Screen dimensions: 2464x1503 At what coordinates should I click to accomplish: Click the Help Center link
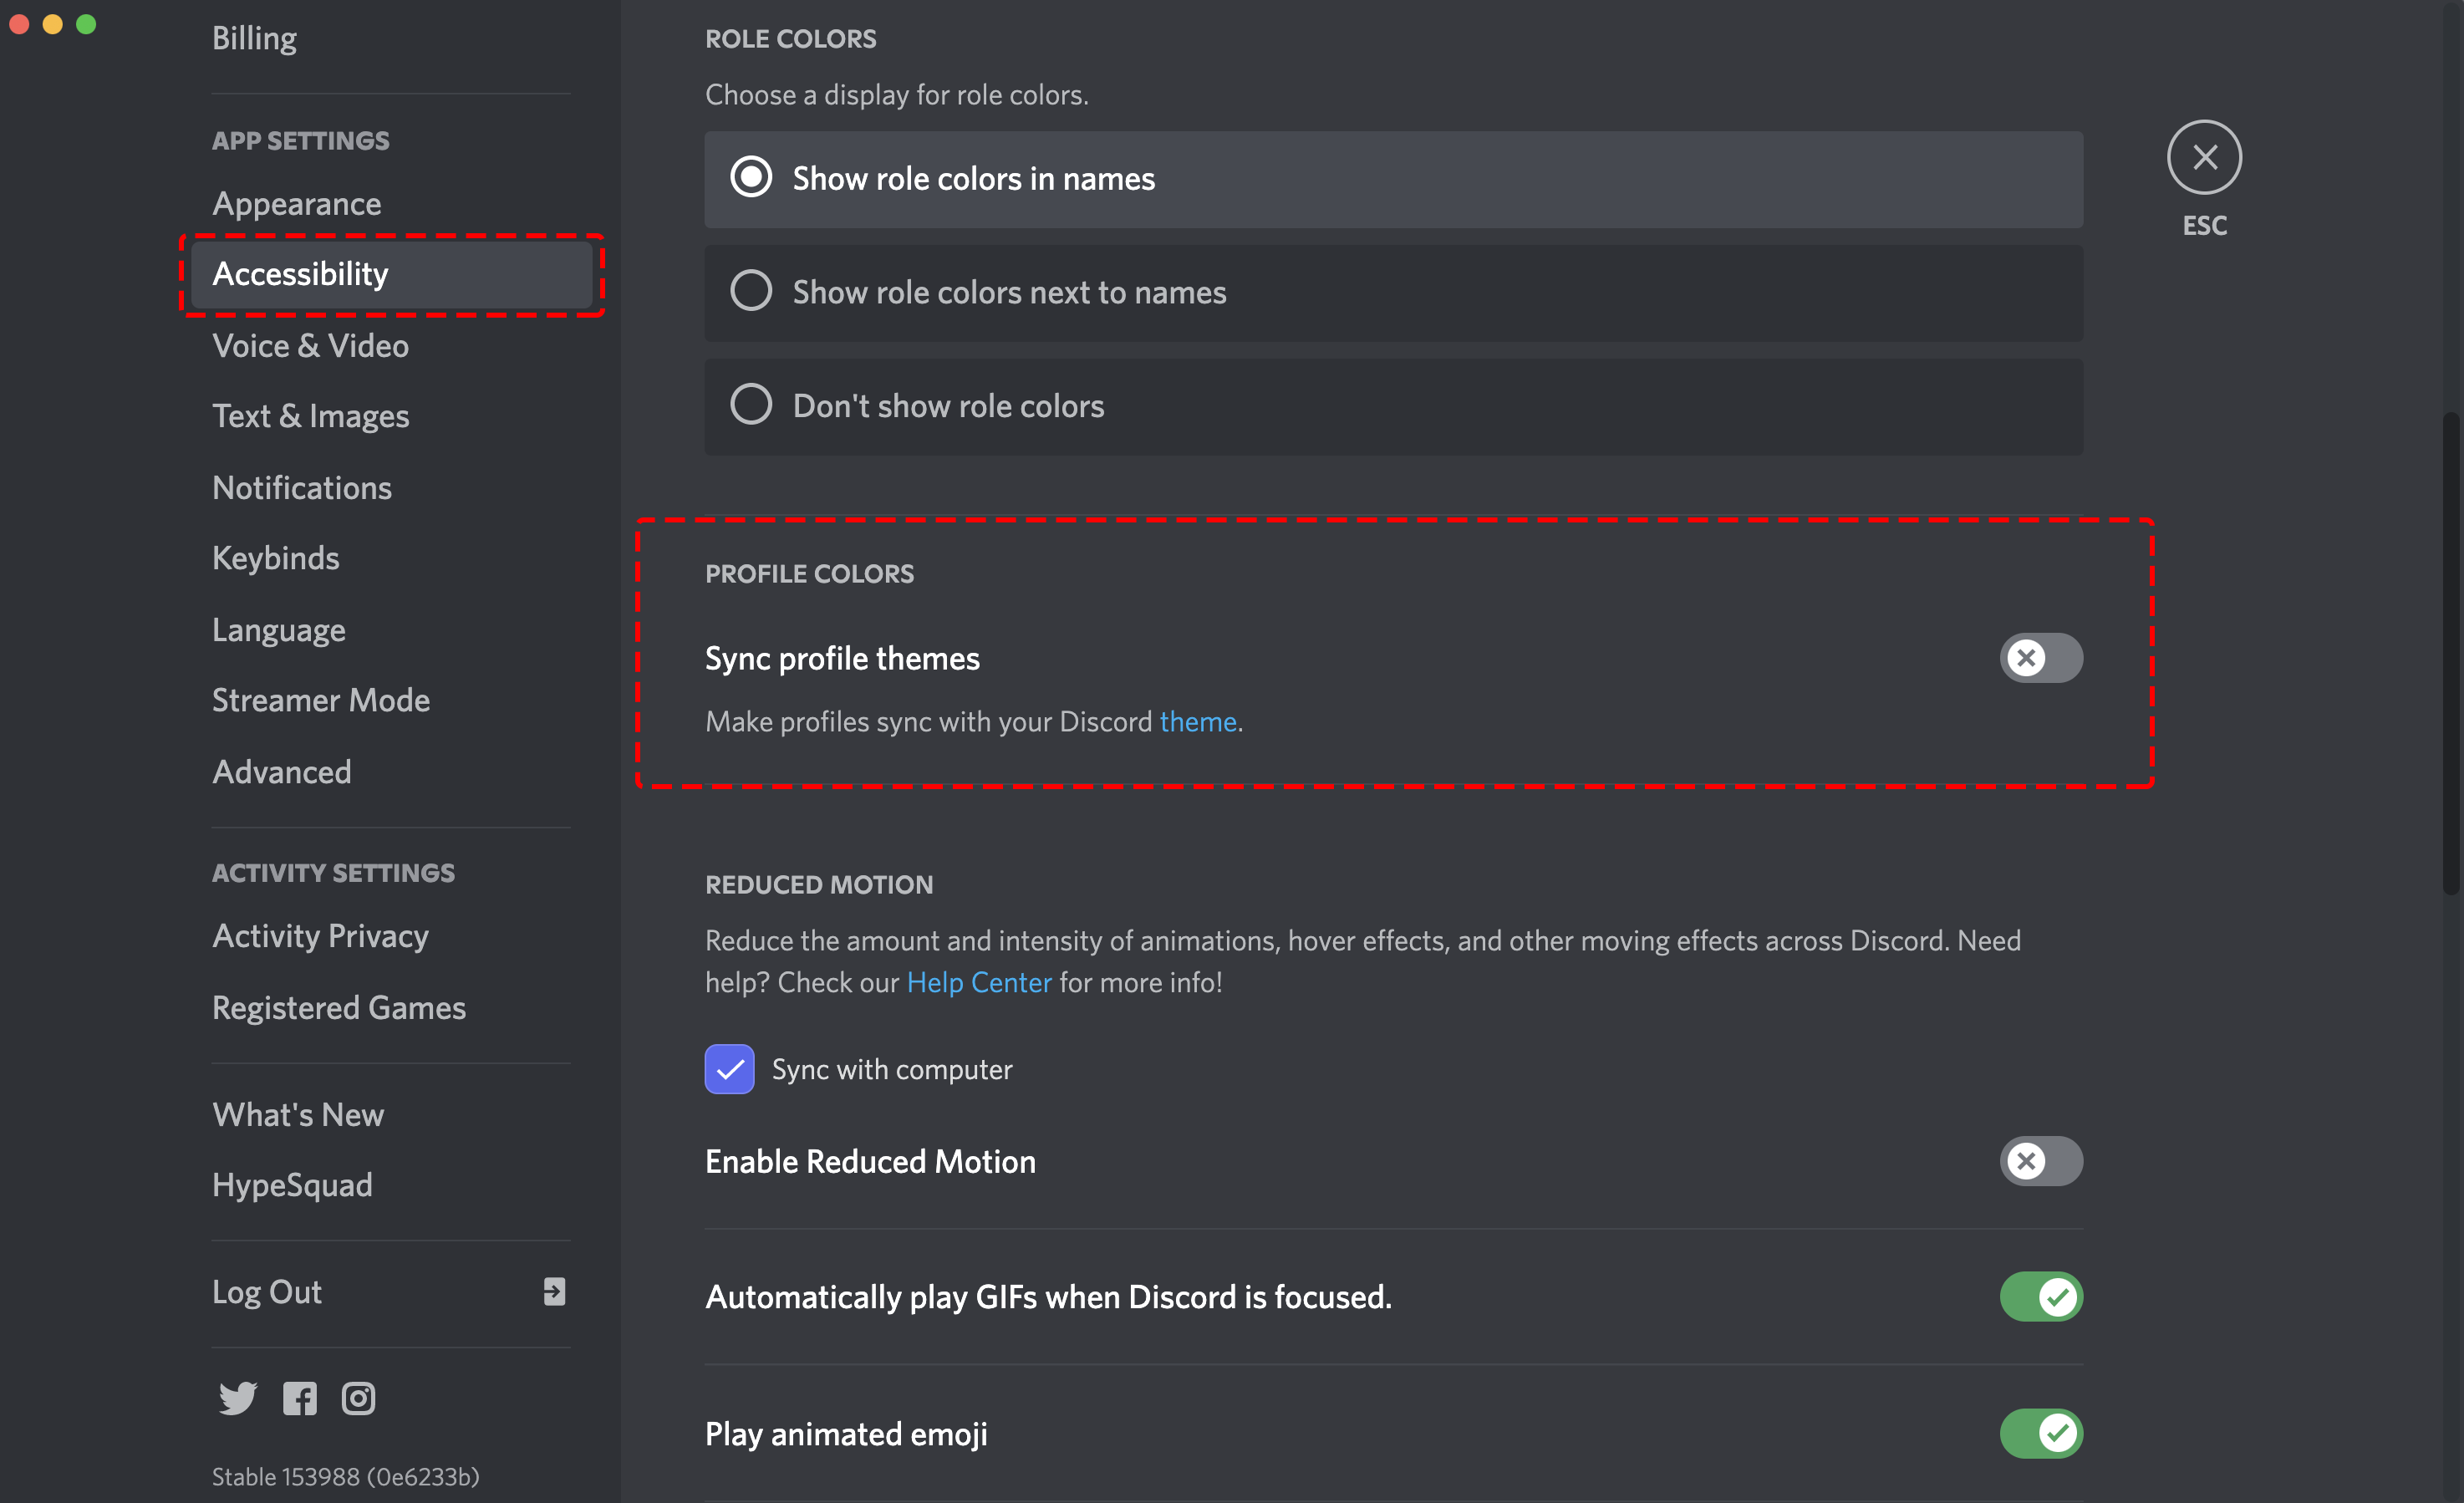tap(979, 981)
